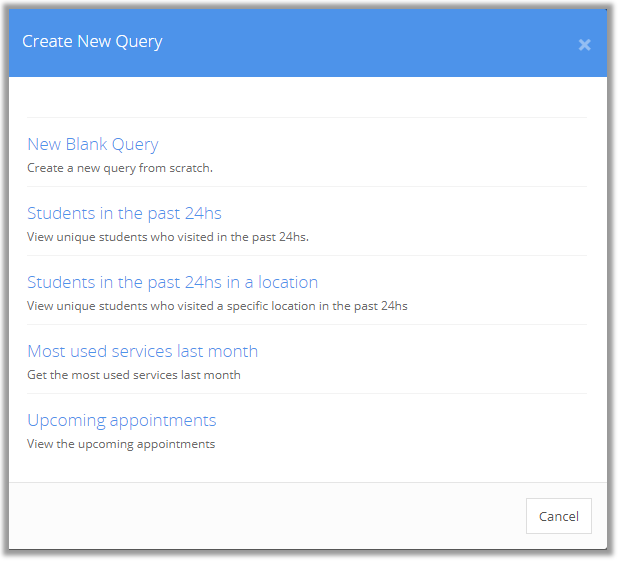Click the divider line above Upcoming appointments
The height and width of the screenshot is (562, 618).
[x=308, y=393]
